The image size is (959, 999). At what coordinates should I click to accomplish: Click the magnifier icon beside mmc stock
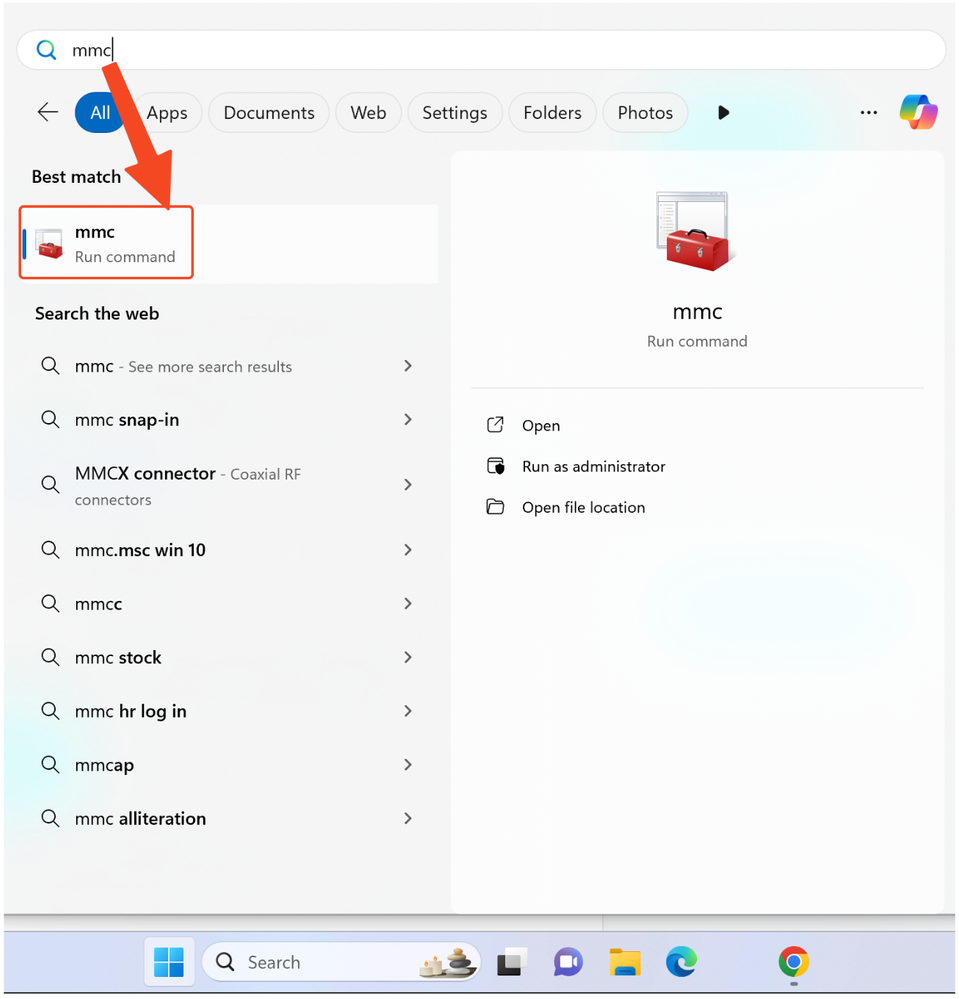pyautogui.click(x=50, y=657)
